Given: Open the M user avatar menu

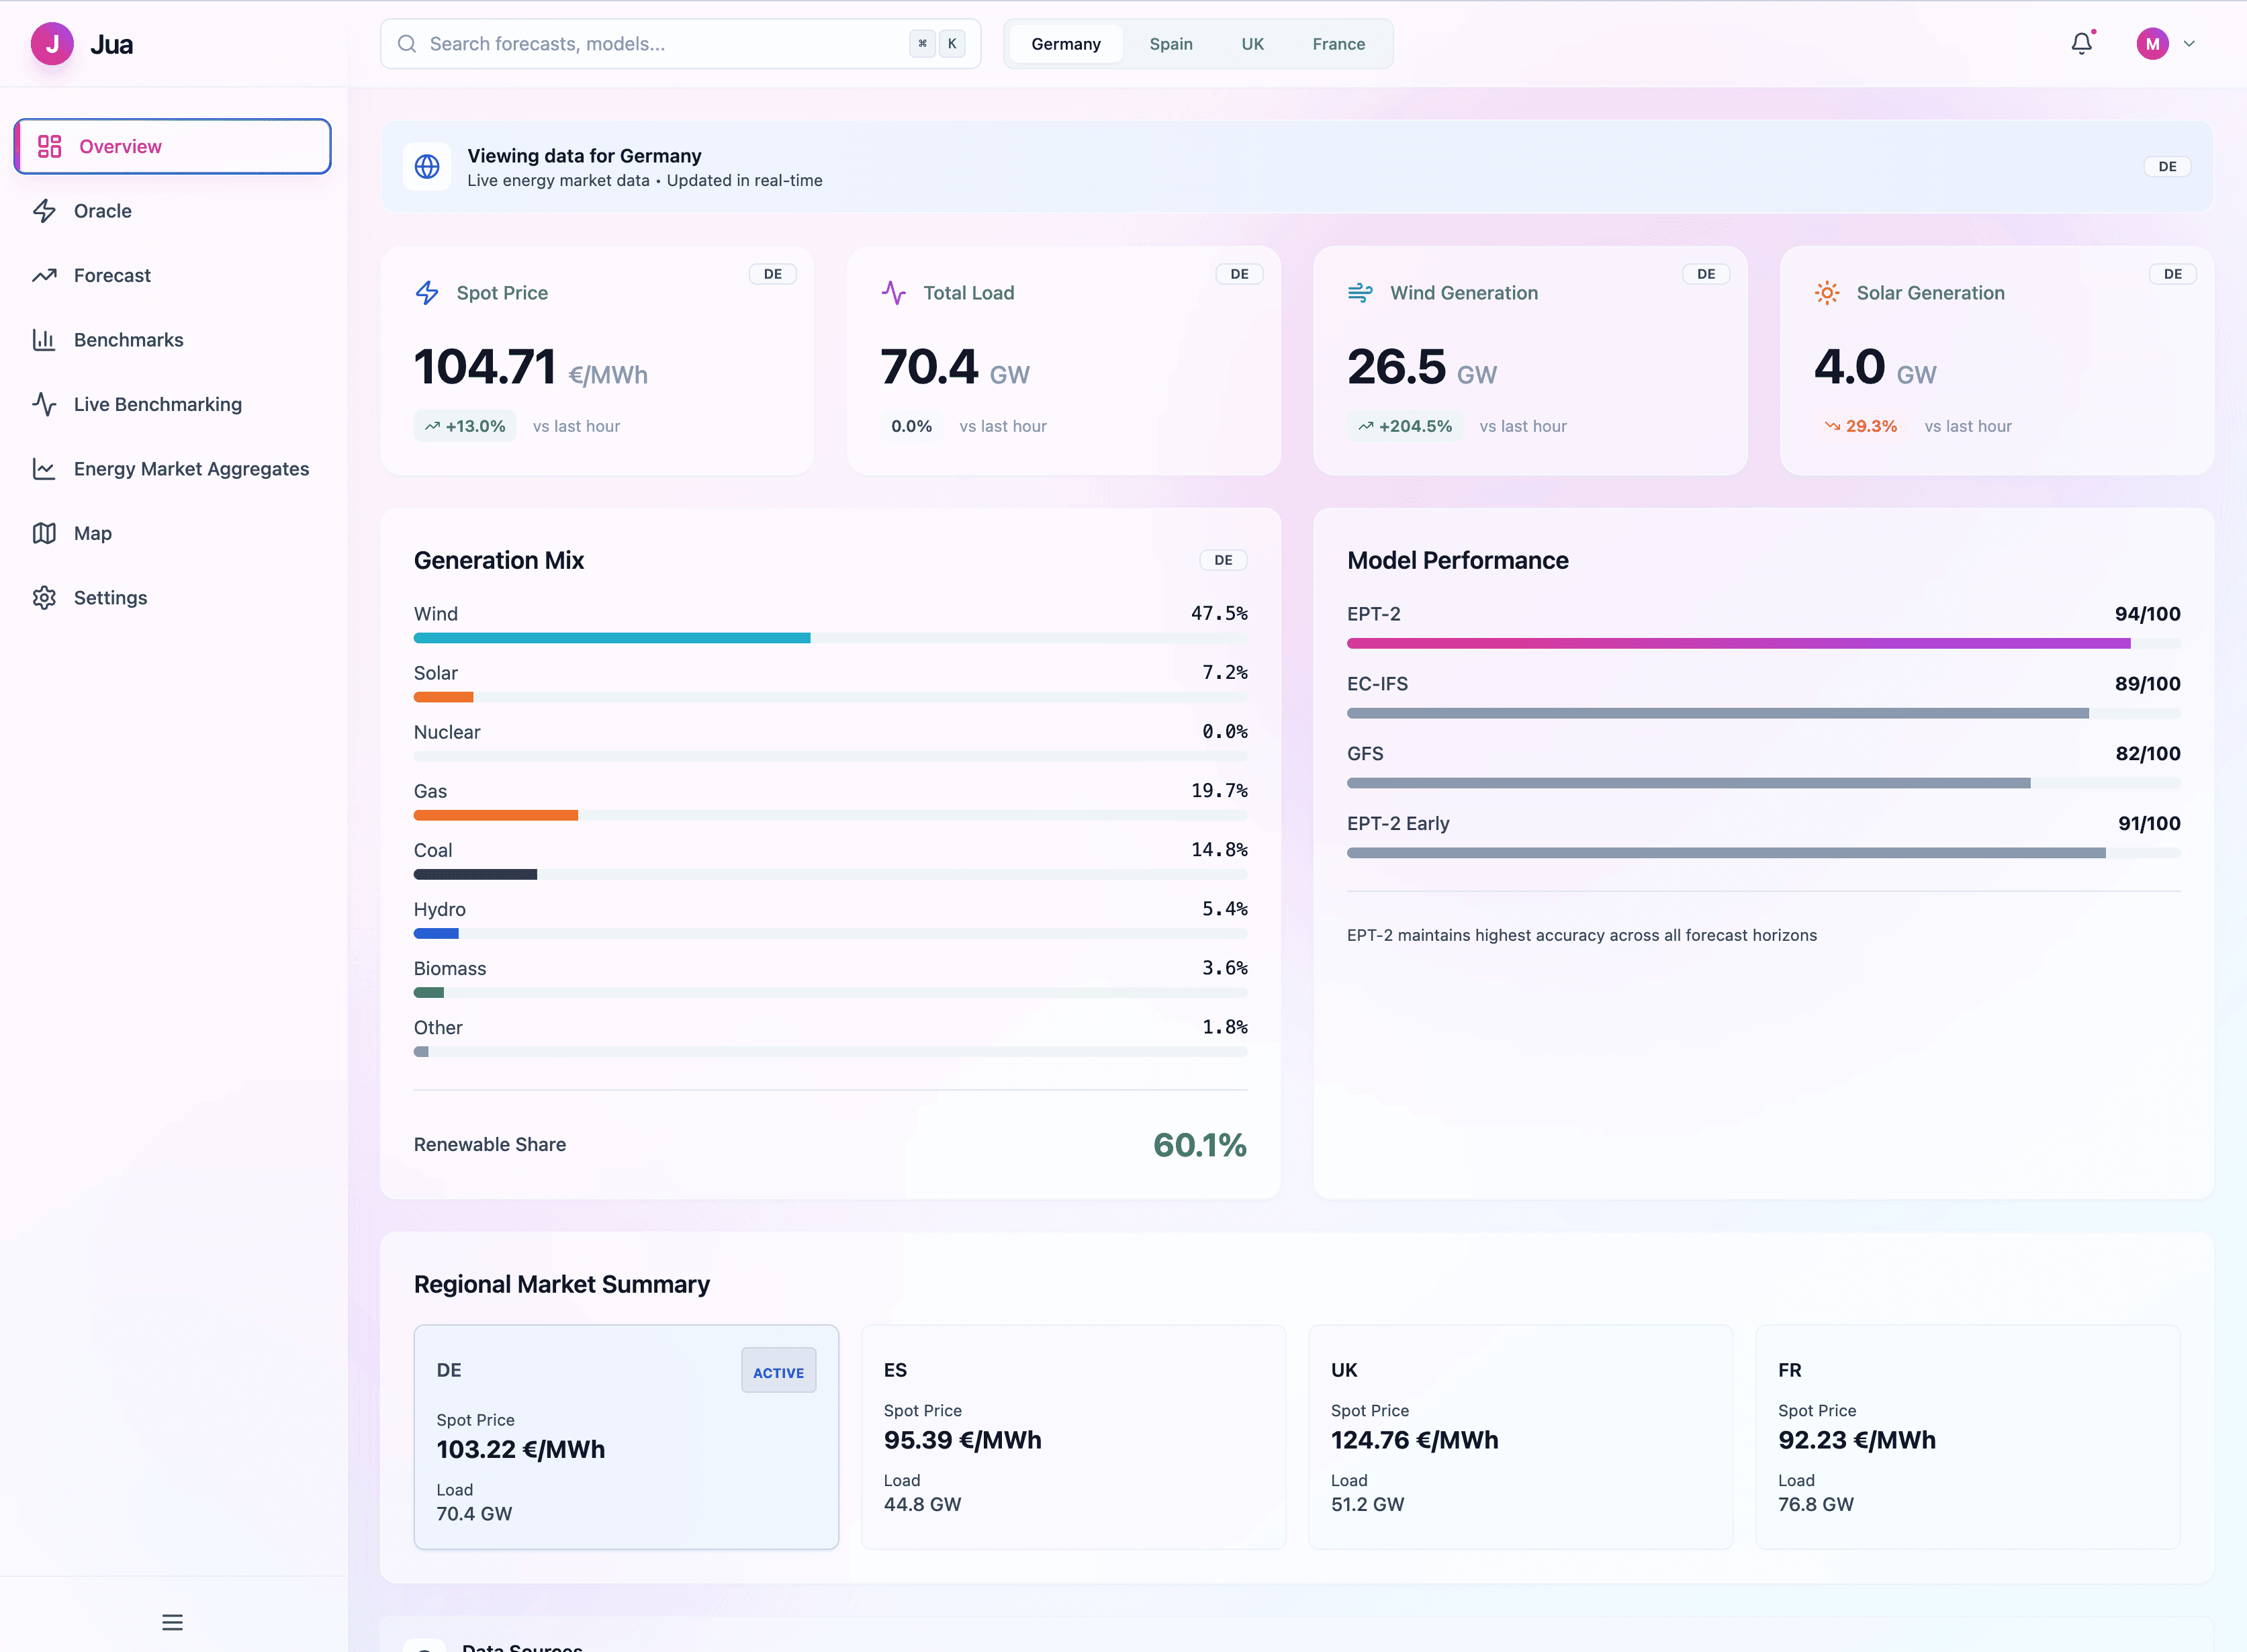Looking at the screenshot, I should pyautogui.click(x=2152, y=44).
